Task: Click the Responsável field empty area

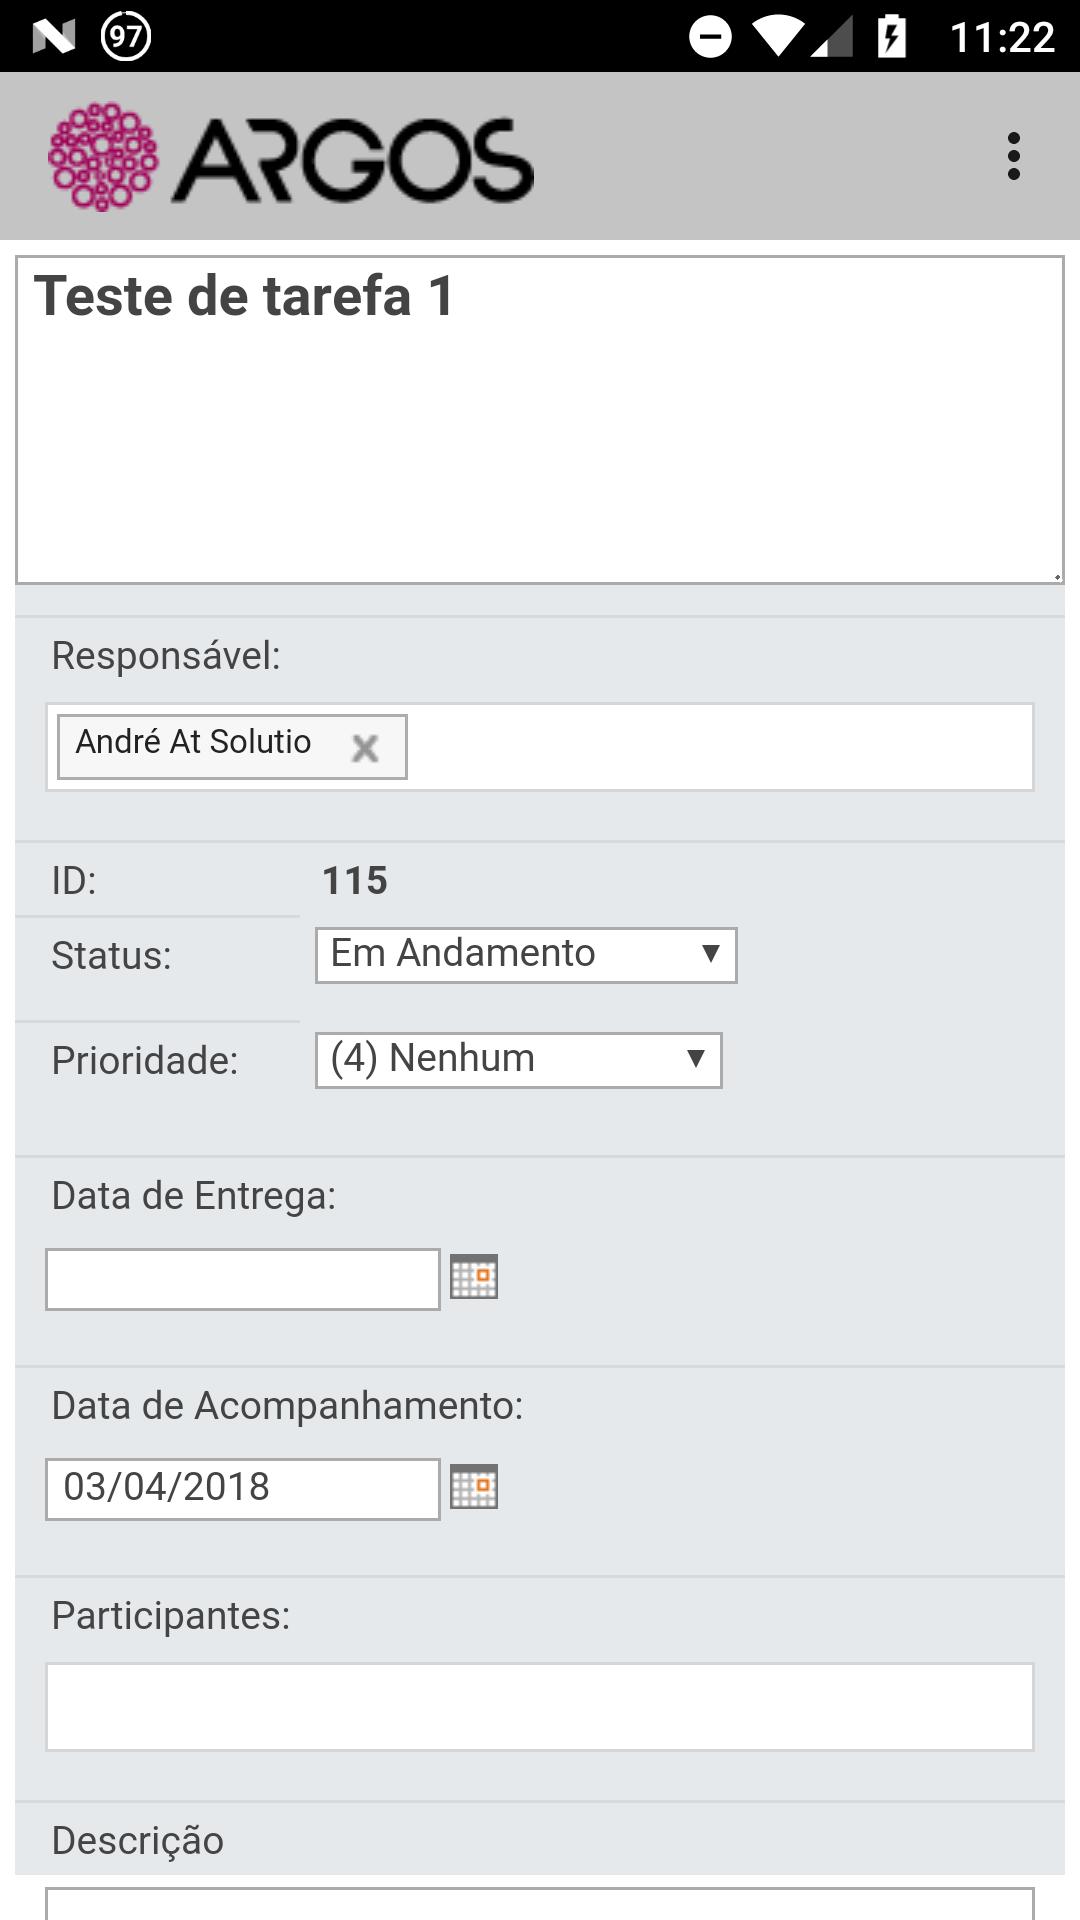Action: 720,747
